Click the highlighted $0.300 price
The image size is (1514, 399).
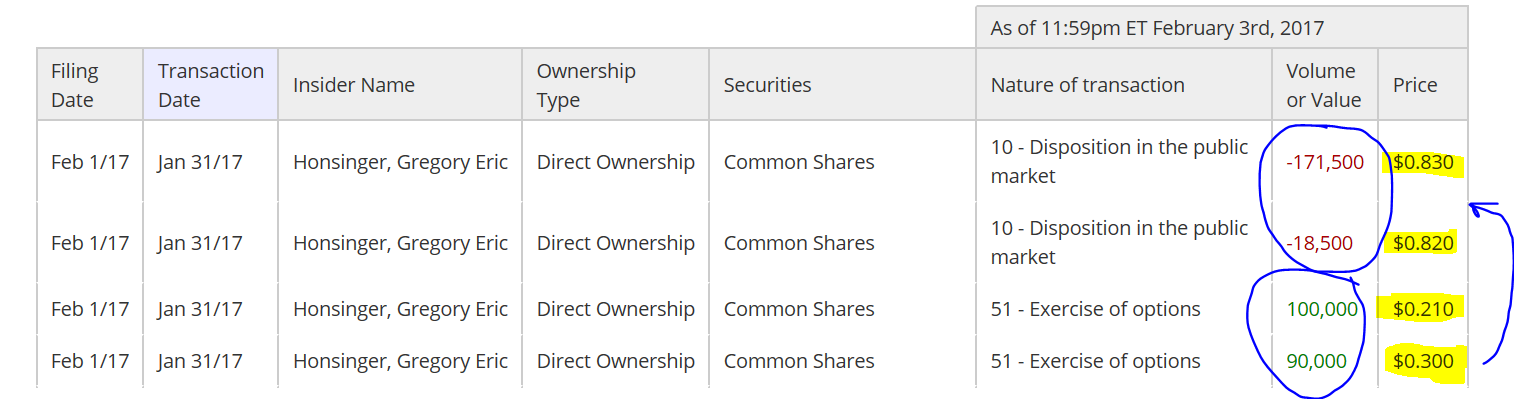1423,361
